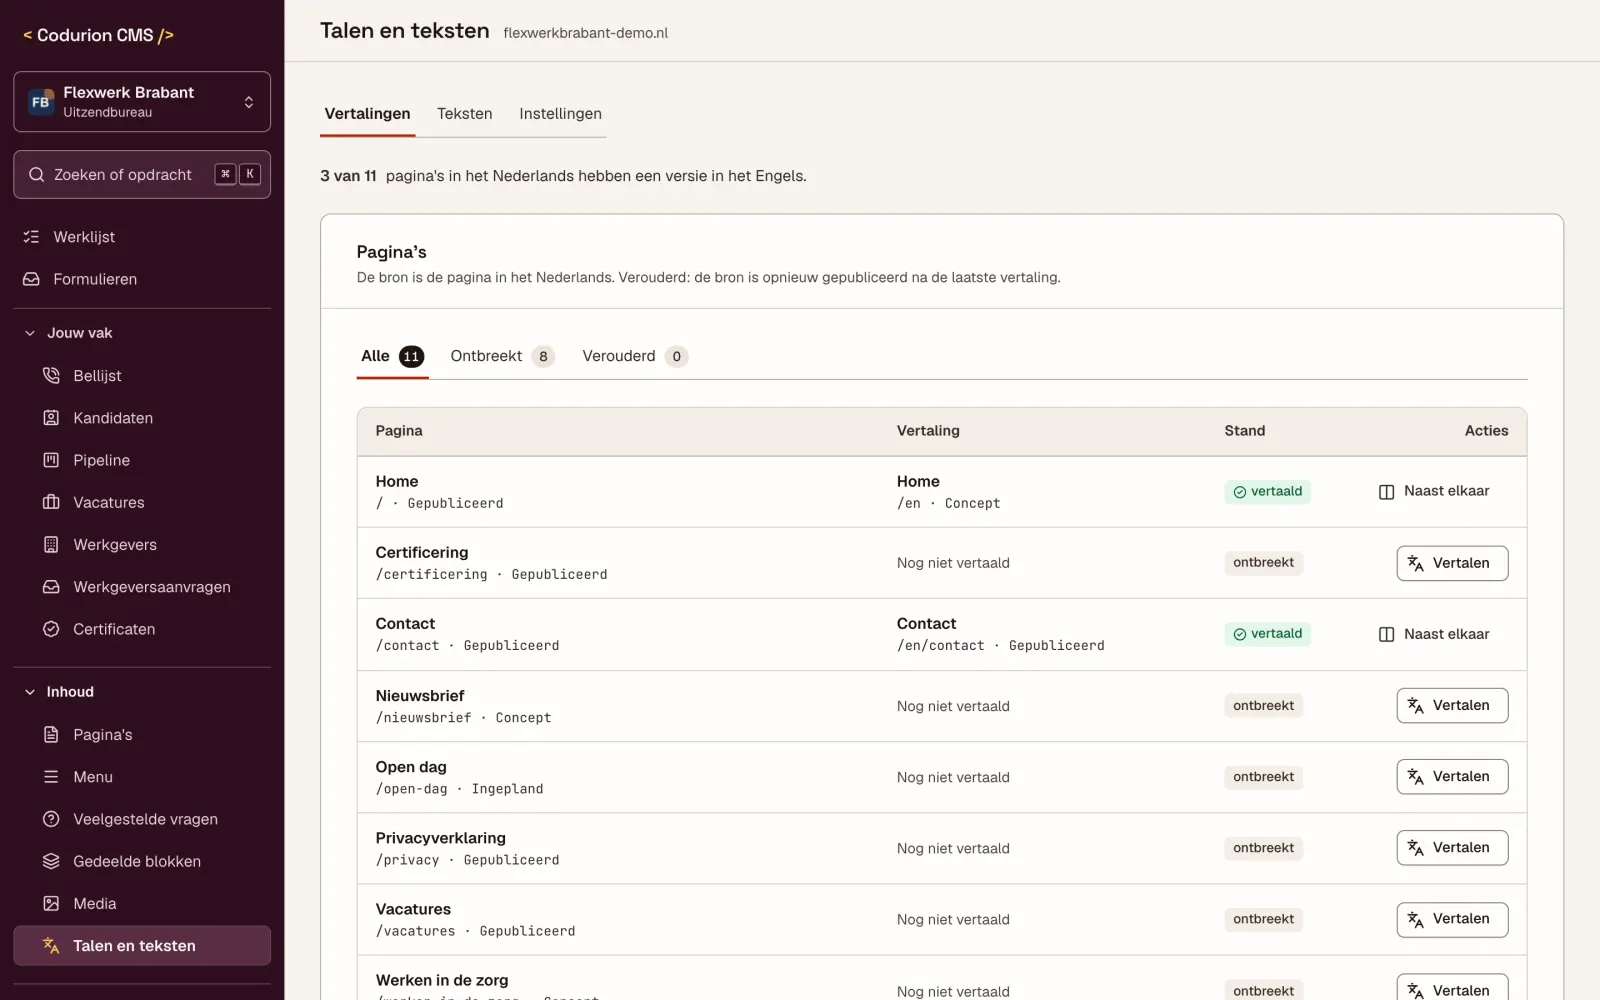Open Naast elkaar for the Home page

pos(1434,491)
